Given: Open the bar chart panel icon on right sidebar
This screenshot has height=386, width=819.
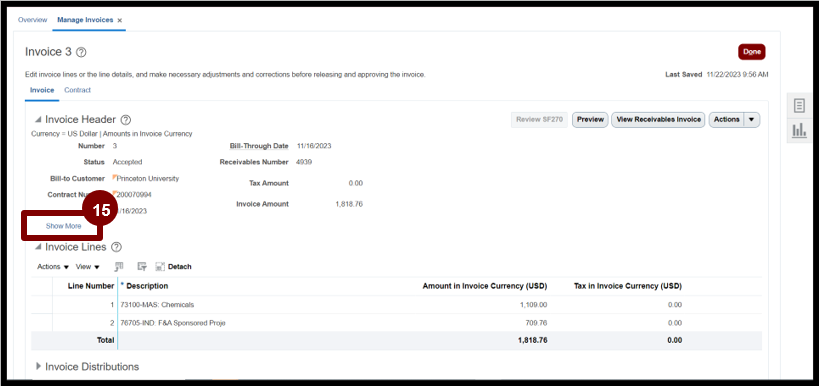Looking at the screenshot, I should [799, 131].
